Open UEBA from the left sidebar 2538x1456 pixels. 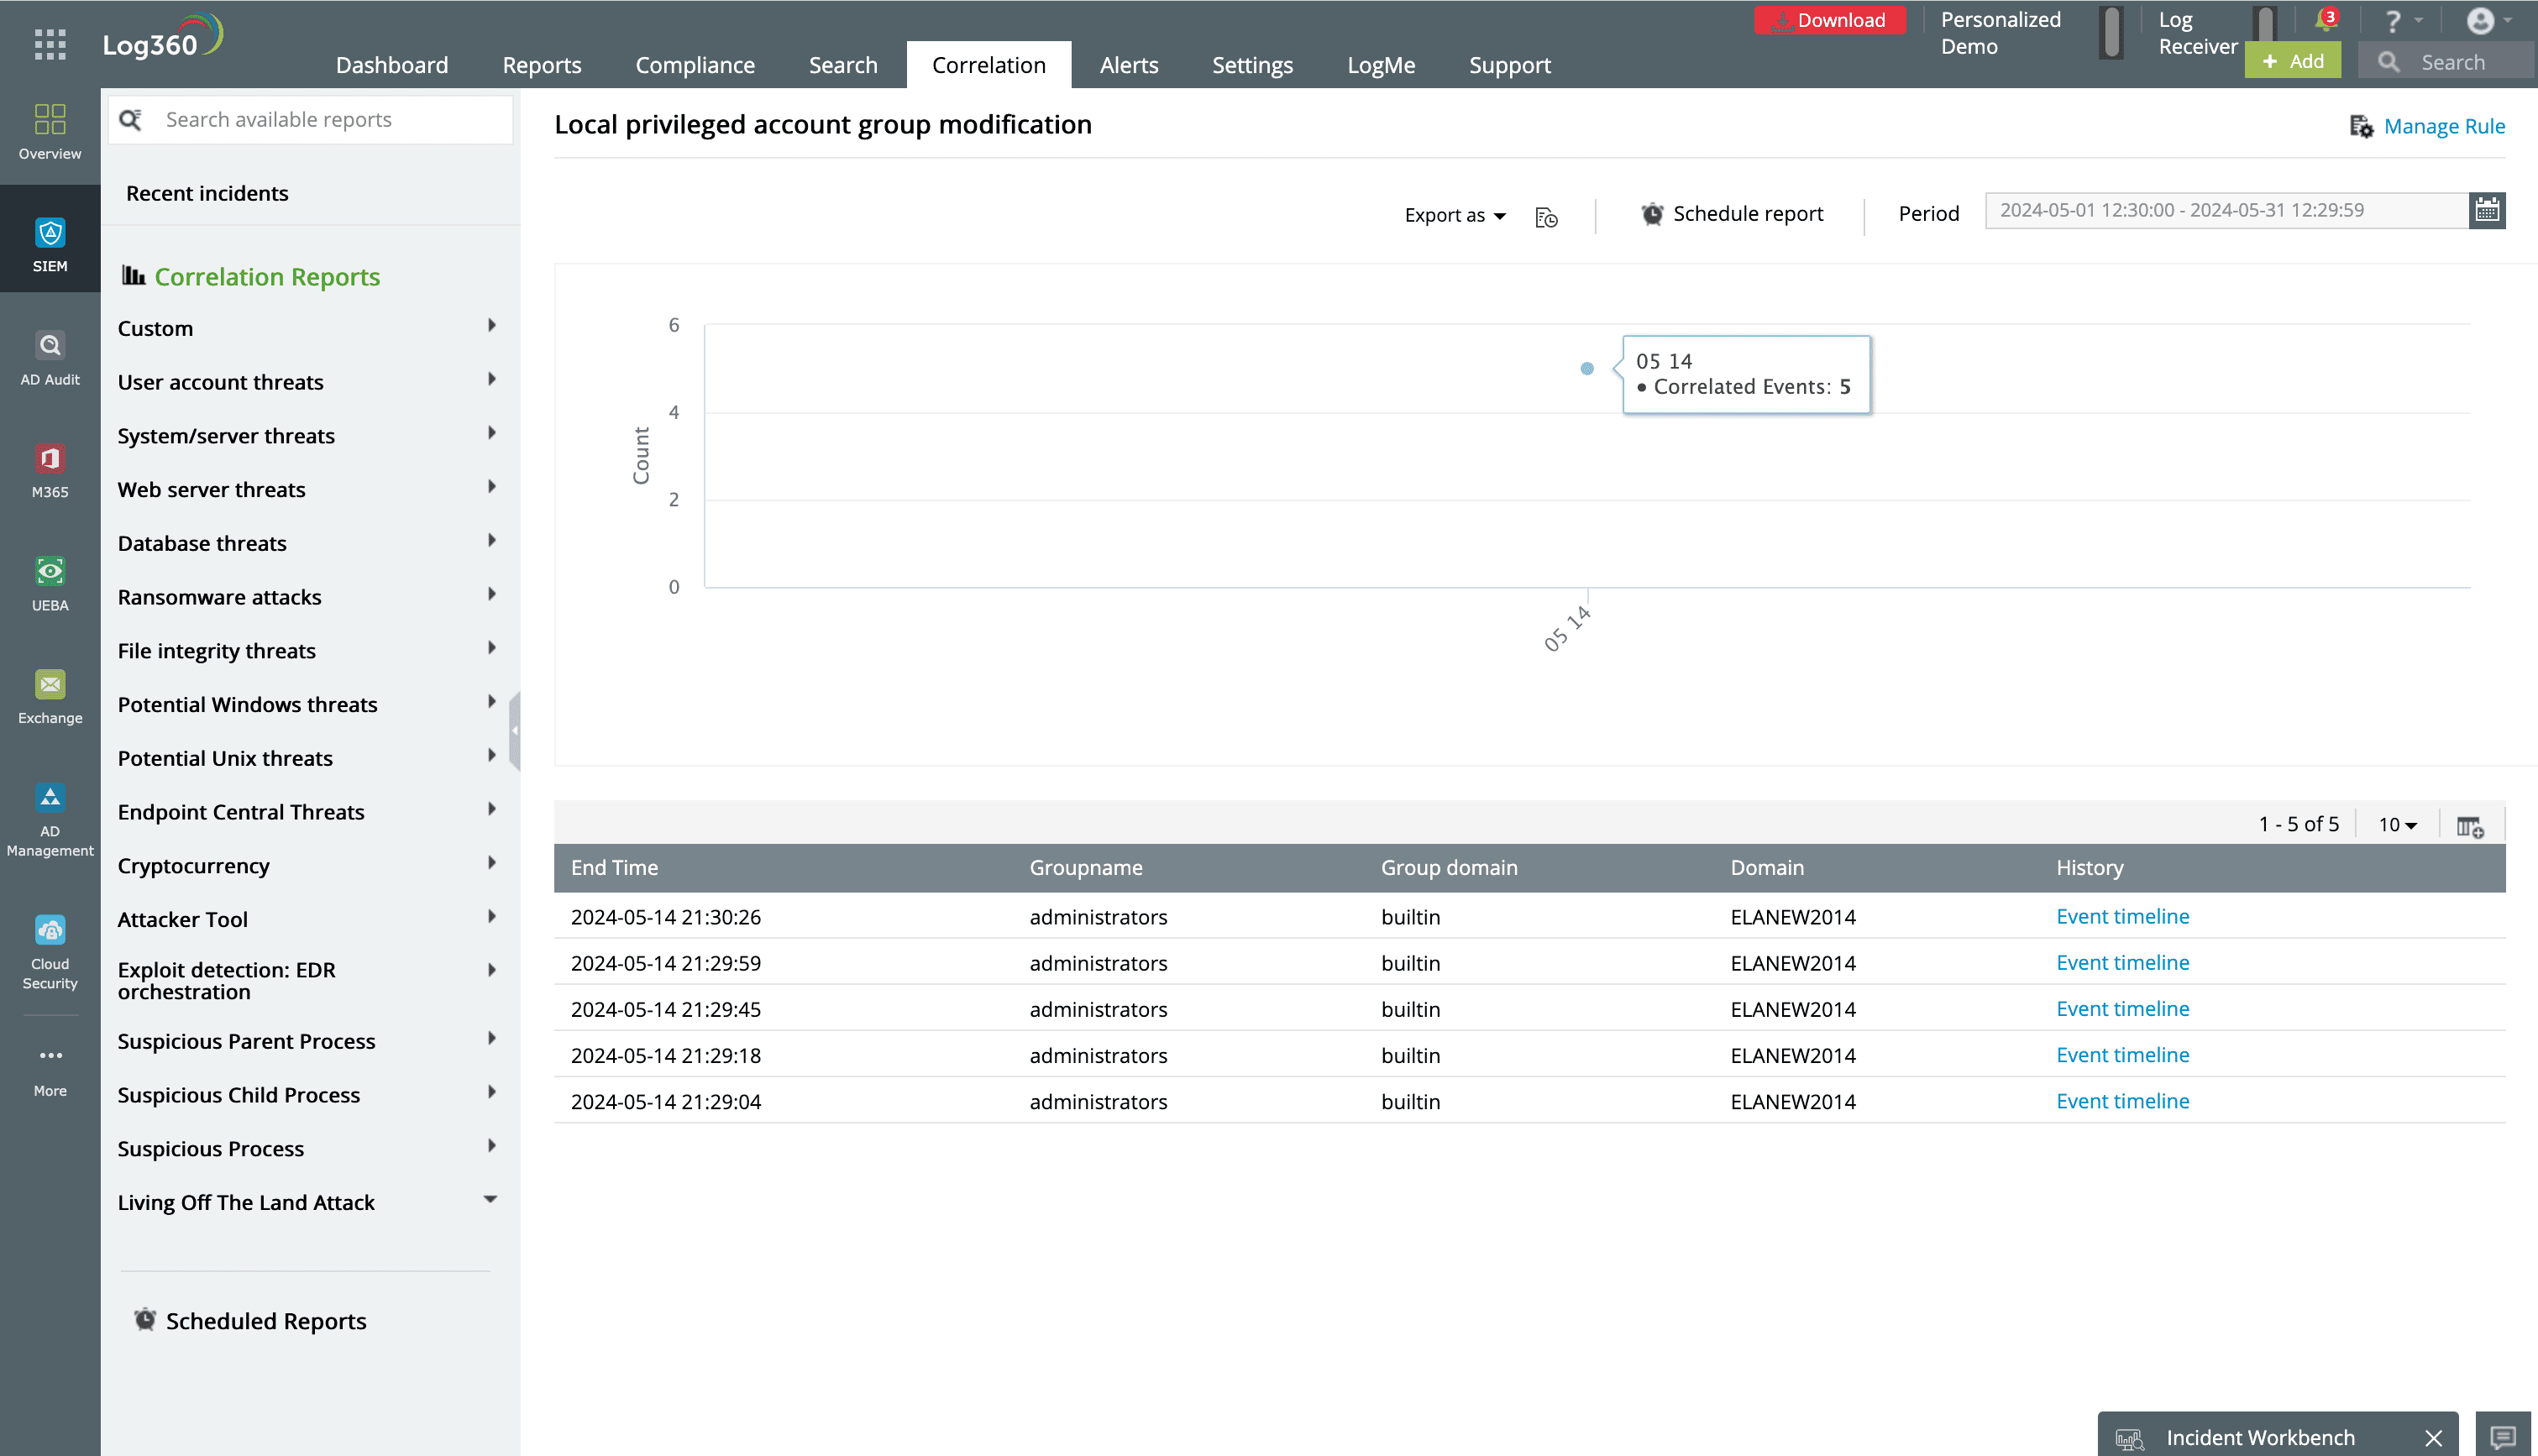point(50,582)
